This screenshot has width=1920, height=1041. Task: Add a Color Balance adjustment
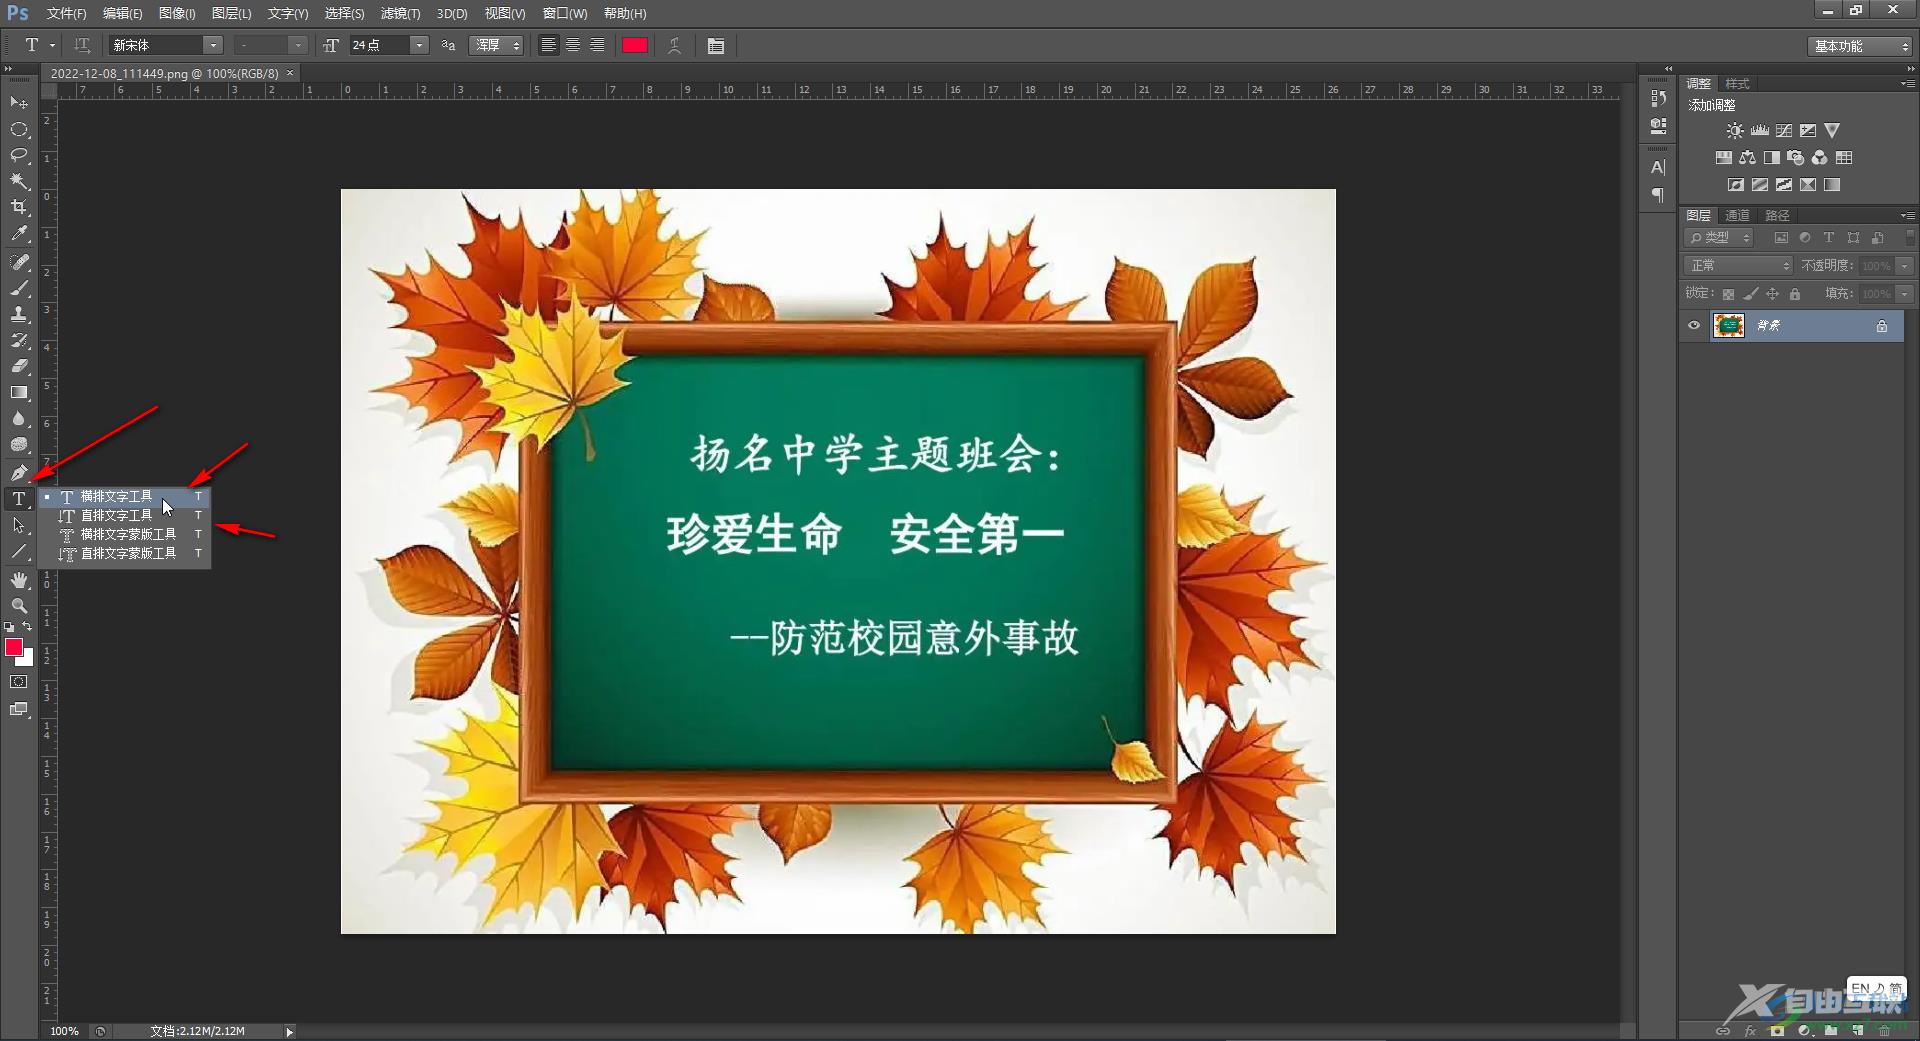point(1747,158)
